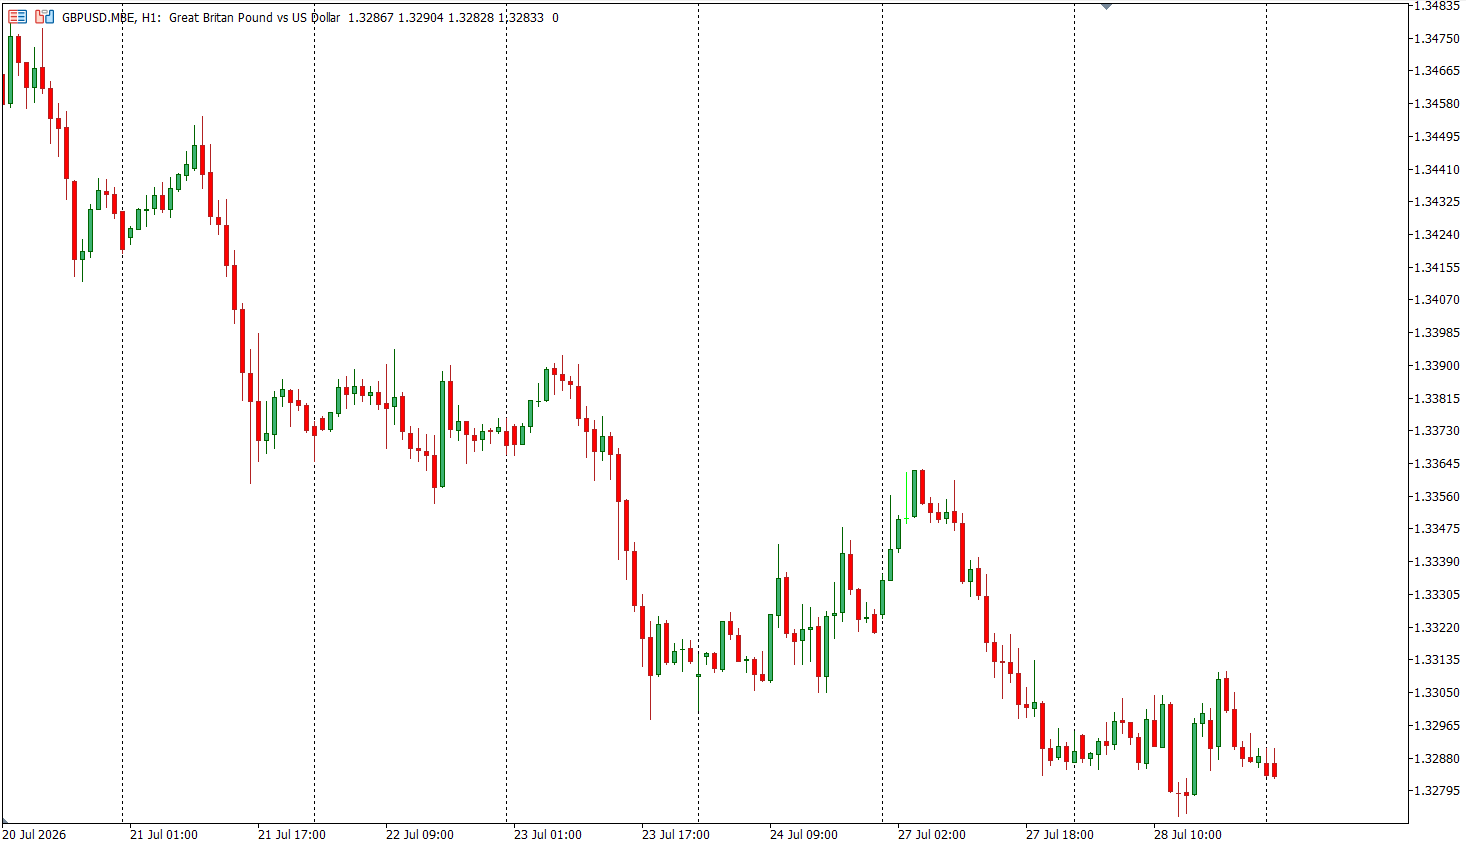Click the 21 Jul 17:00 time label
Image resolution: width=1466 pixels, height=843 pixels.
click(x=291, y=835)
